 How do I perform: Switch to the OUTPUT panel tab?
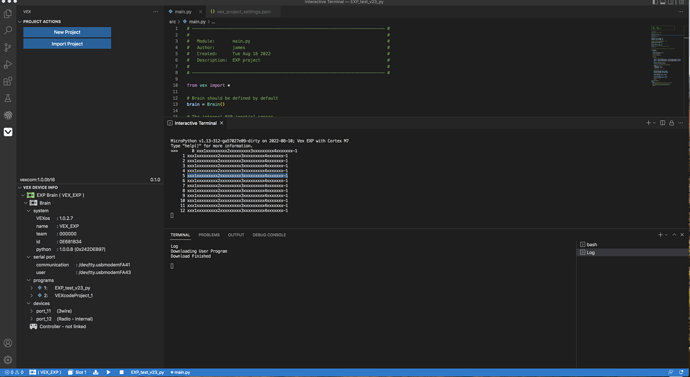click(x=236, y=235)
